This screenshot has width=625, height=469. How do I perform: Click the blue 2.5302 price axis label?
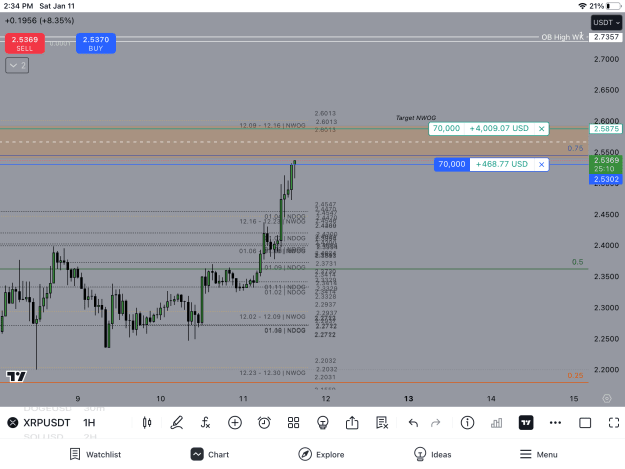tap(606, 179)
